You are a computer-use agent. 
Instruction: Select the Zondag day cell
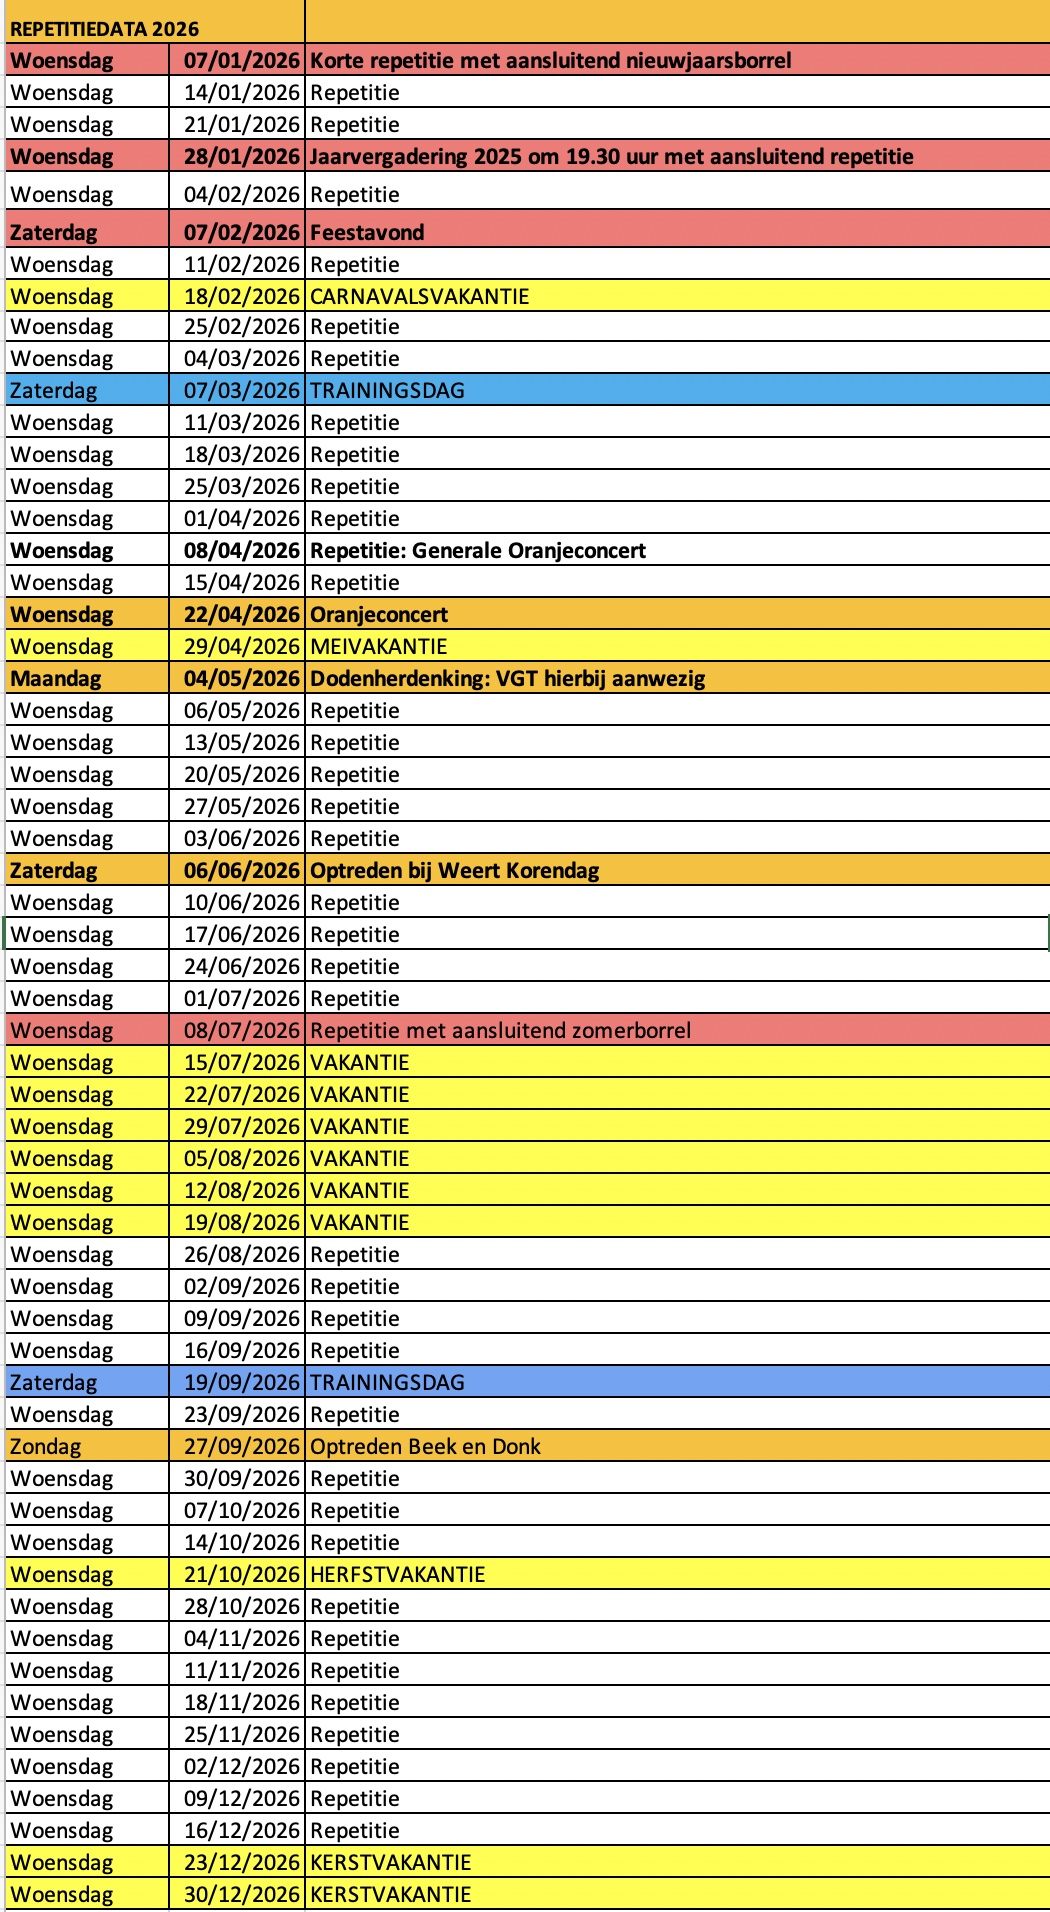(x=46, y=1446)
